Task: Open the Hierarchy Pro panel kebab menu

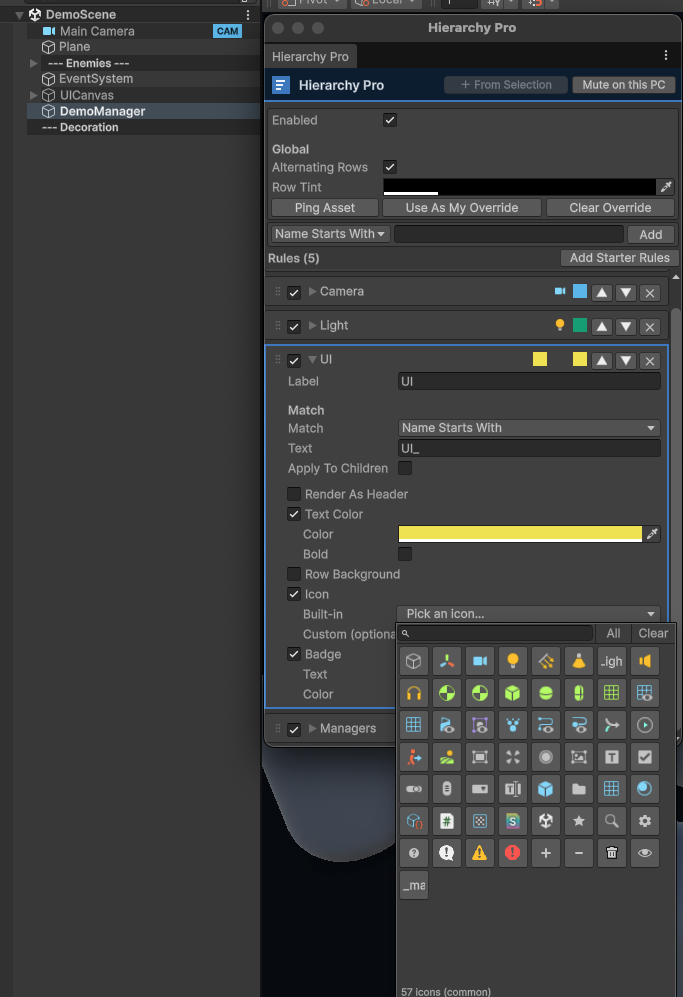Action: tap(666, 55)
